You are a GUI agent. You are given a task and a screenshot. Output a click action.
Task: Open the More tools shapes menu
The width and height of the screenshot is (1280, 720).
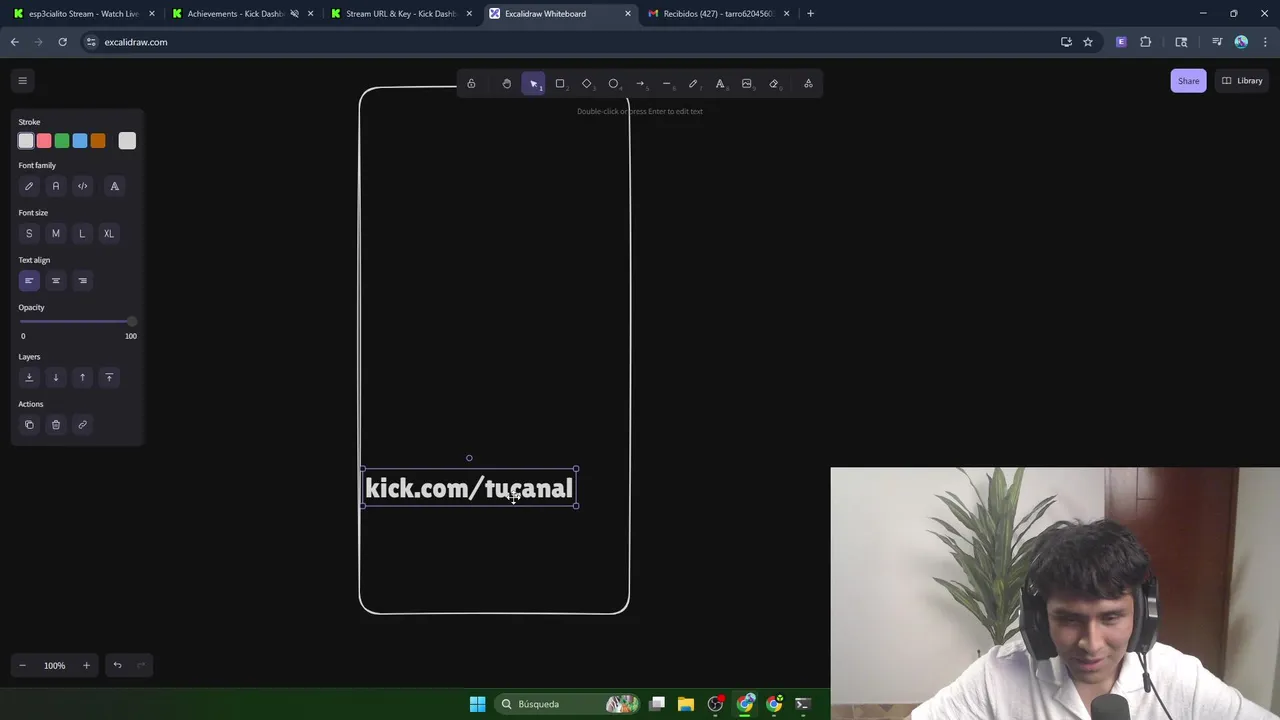[x=808, y=84]
